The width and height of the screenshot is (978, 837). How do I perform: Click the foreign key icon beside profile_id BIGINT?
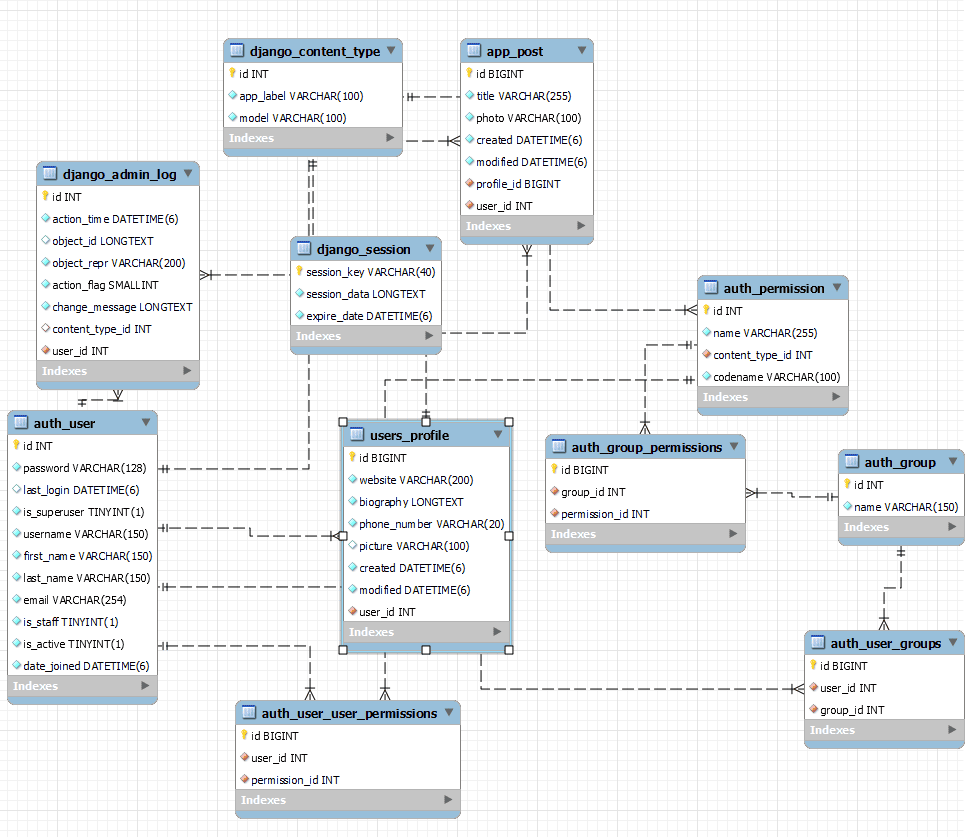[x=468, y=184]
